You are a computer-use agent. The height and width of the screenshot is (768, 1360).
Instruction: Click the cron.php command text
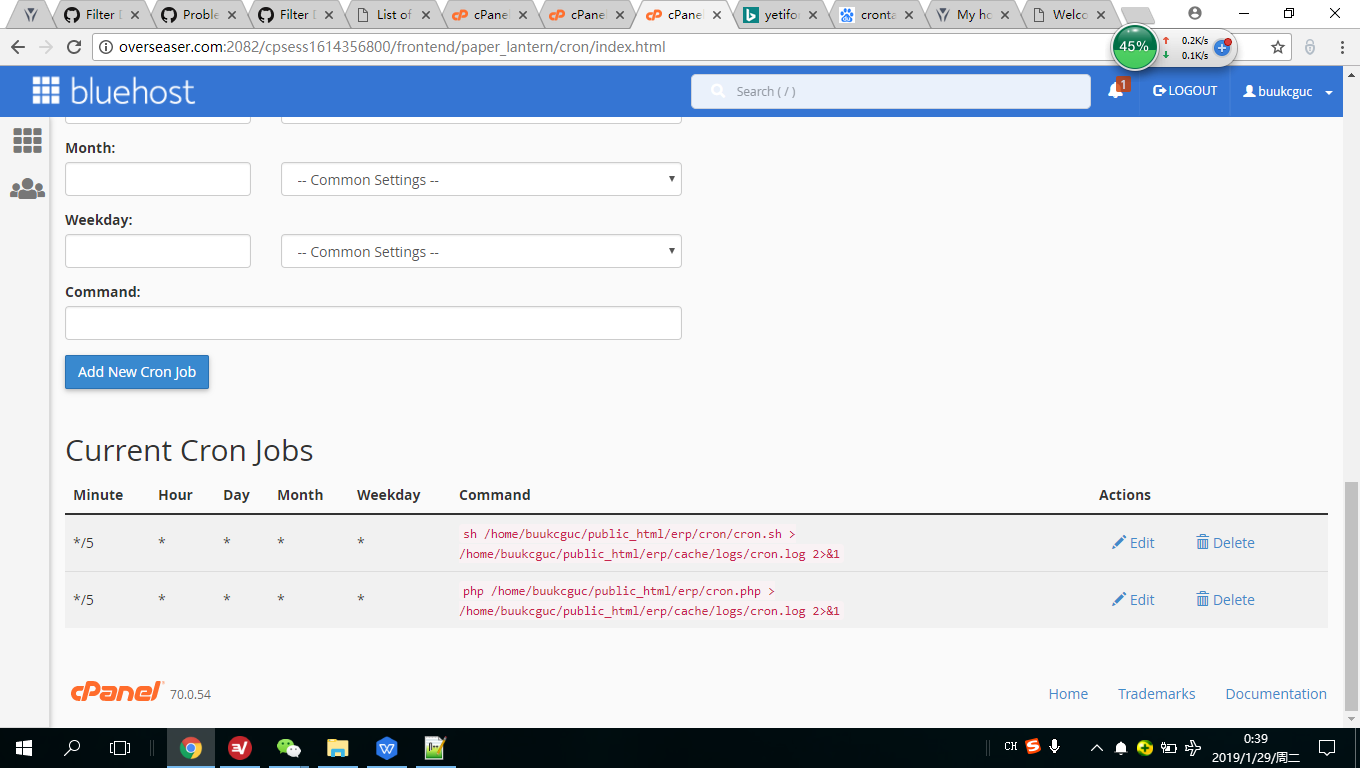649,601
